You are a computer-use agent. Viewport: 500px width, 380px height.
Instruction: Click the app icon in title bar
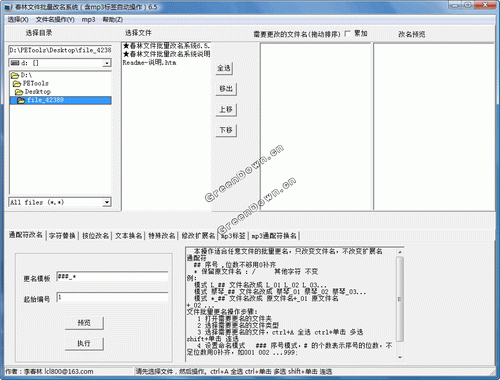pyautogui.click(x=9, y=7)
